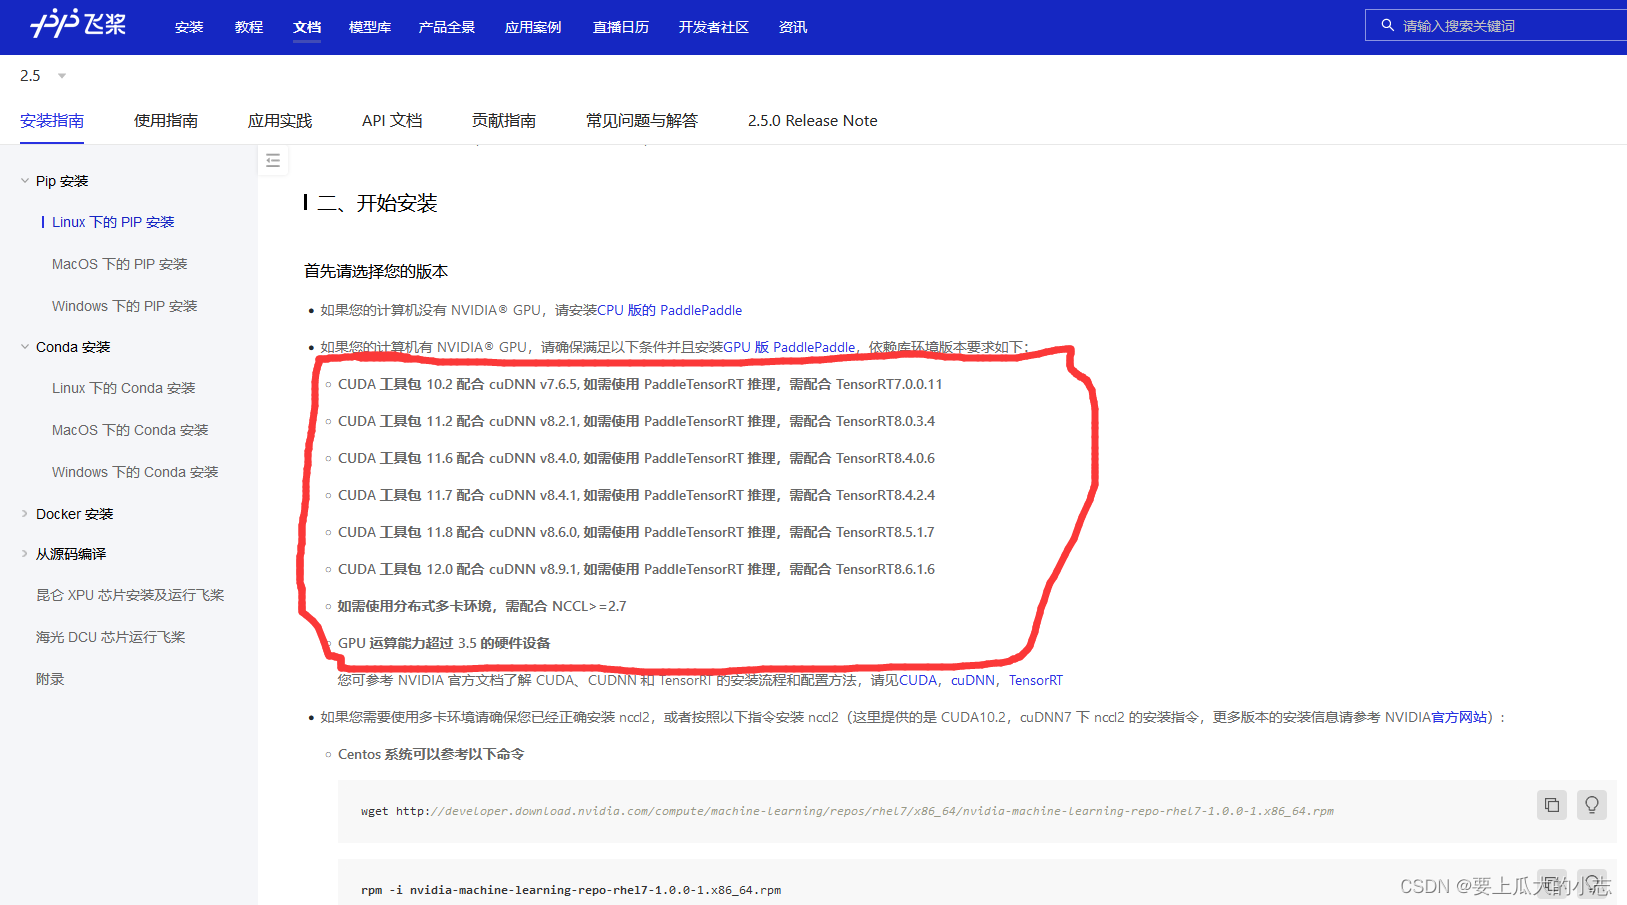Select Windows 下的 PIP 安装
Image resolution: width=1627 pixels, height=905 pixels.
(x=125, y=306)
